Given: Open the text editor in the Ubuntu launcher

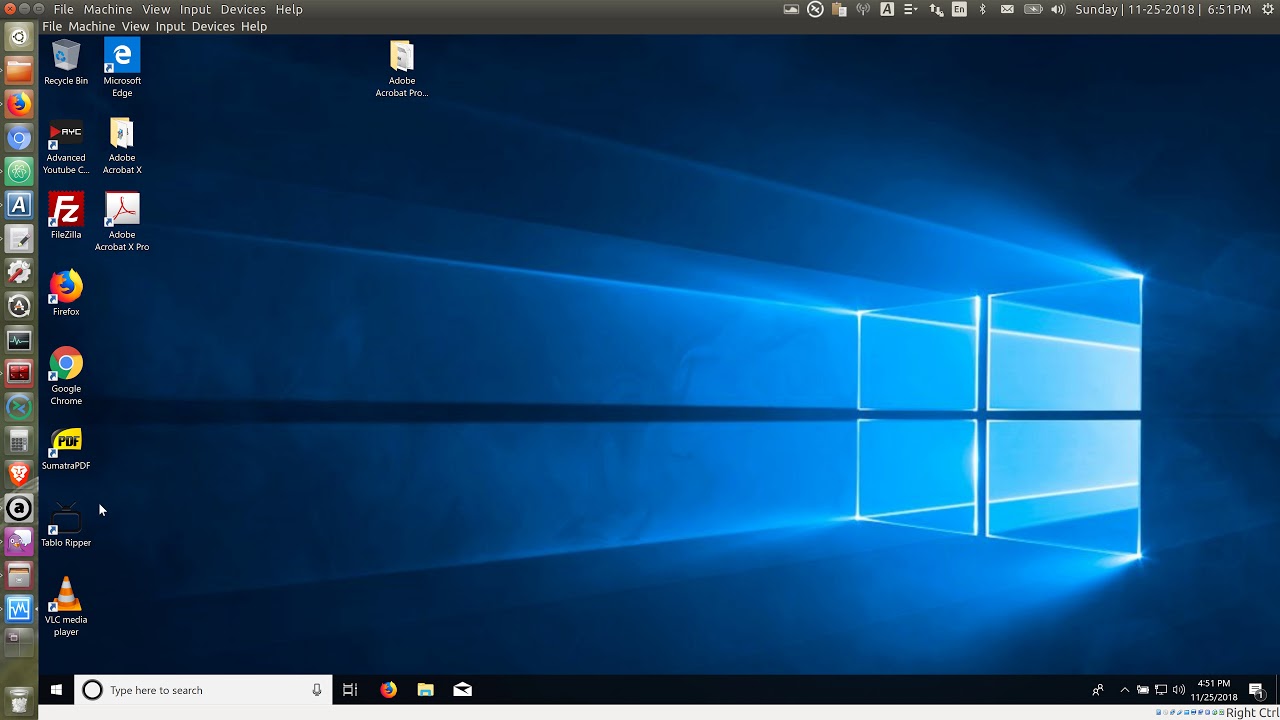Looking at the screenshot, I should 19,239.
